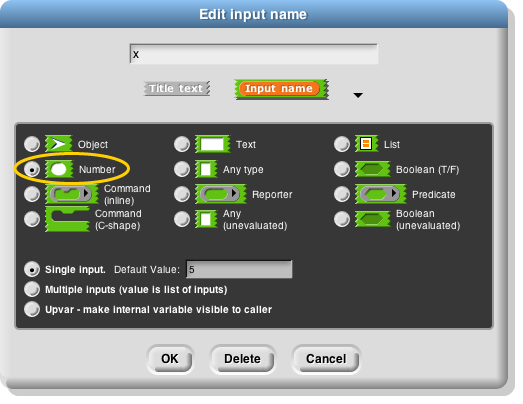Click the Cancel button
Viewport: 523px width, 404px height.
click(x=326, y=359)
